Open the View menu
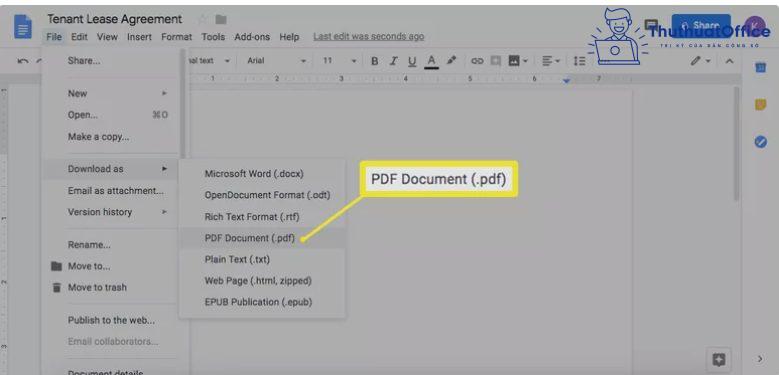779x375 pixels. click(x=107, y=37)
